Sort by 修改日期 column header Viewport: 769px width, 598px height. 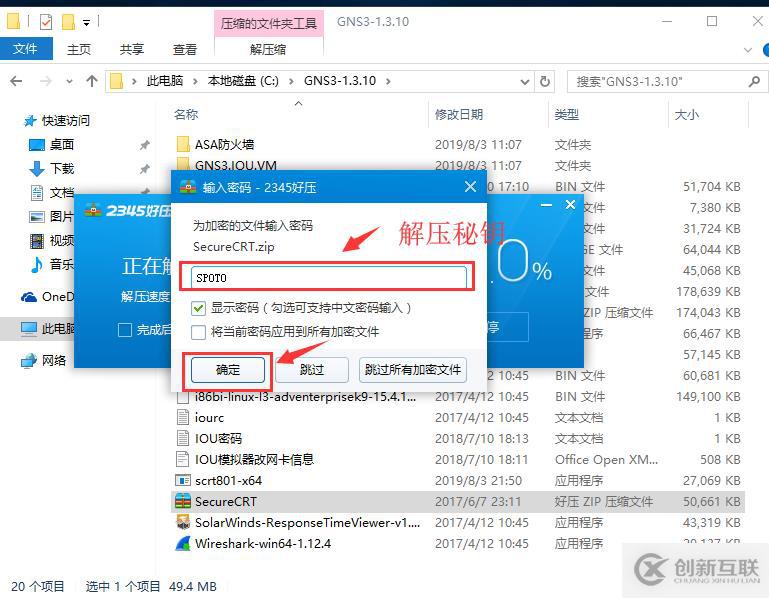(459, 115)
